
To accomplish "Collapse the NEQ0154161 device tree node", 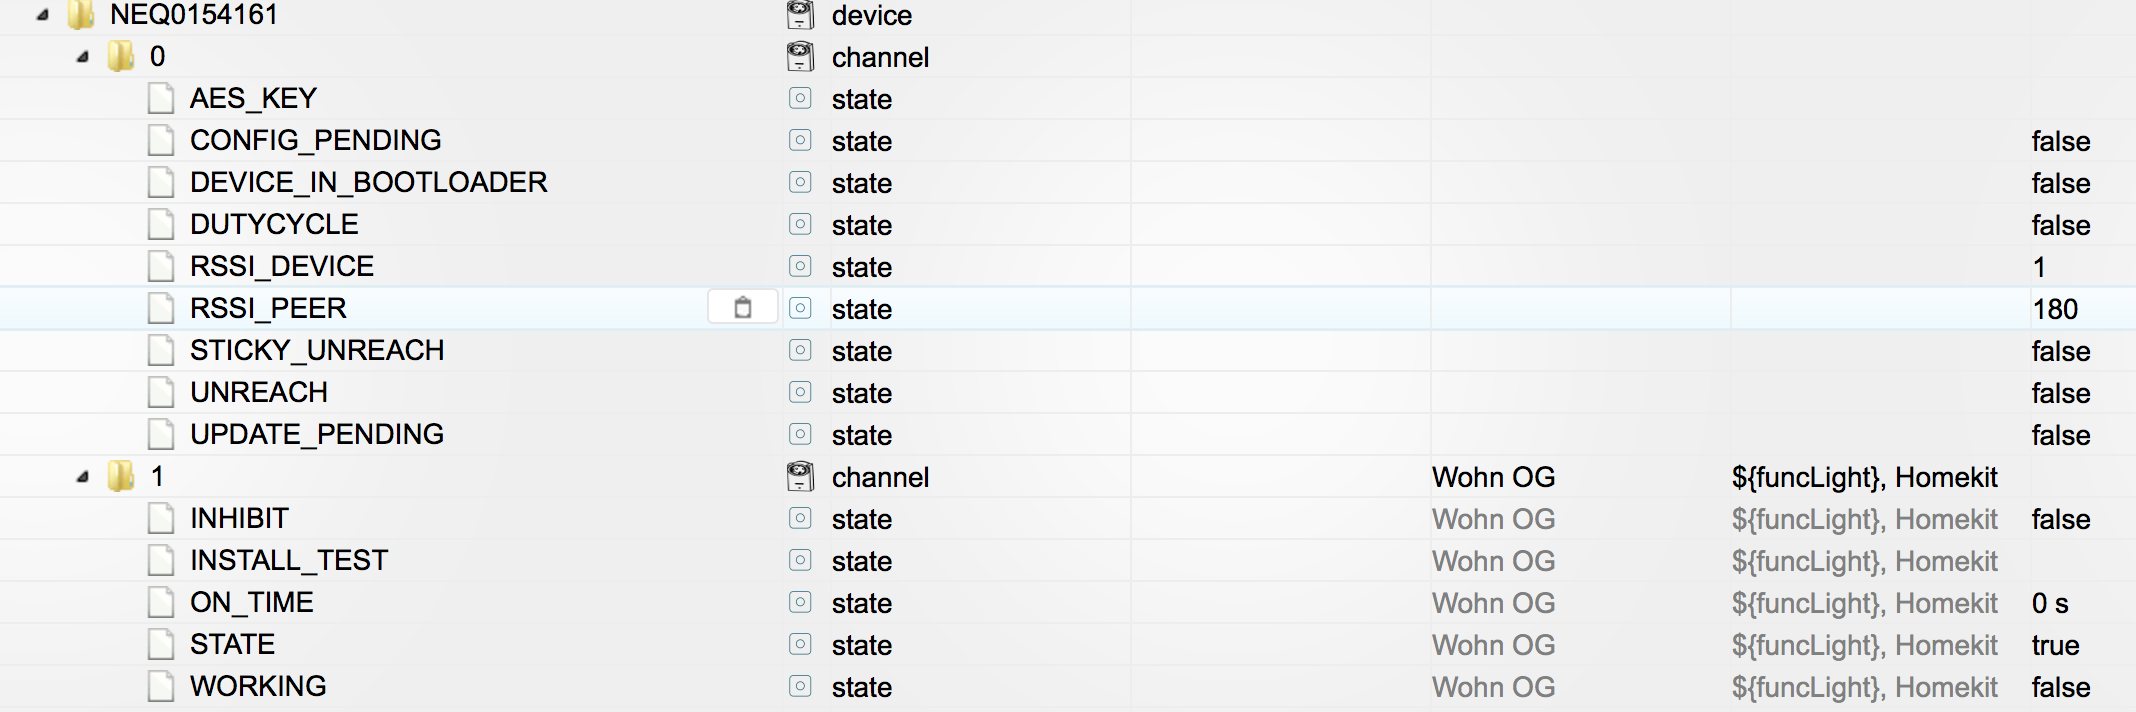I will 43,15.
